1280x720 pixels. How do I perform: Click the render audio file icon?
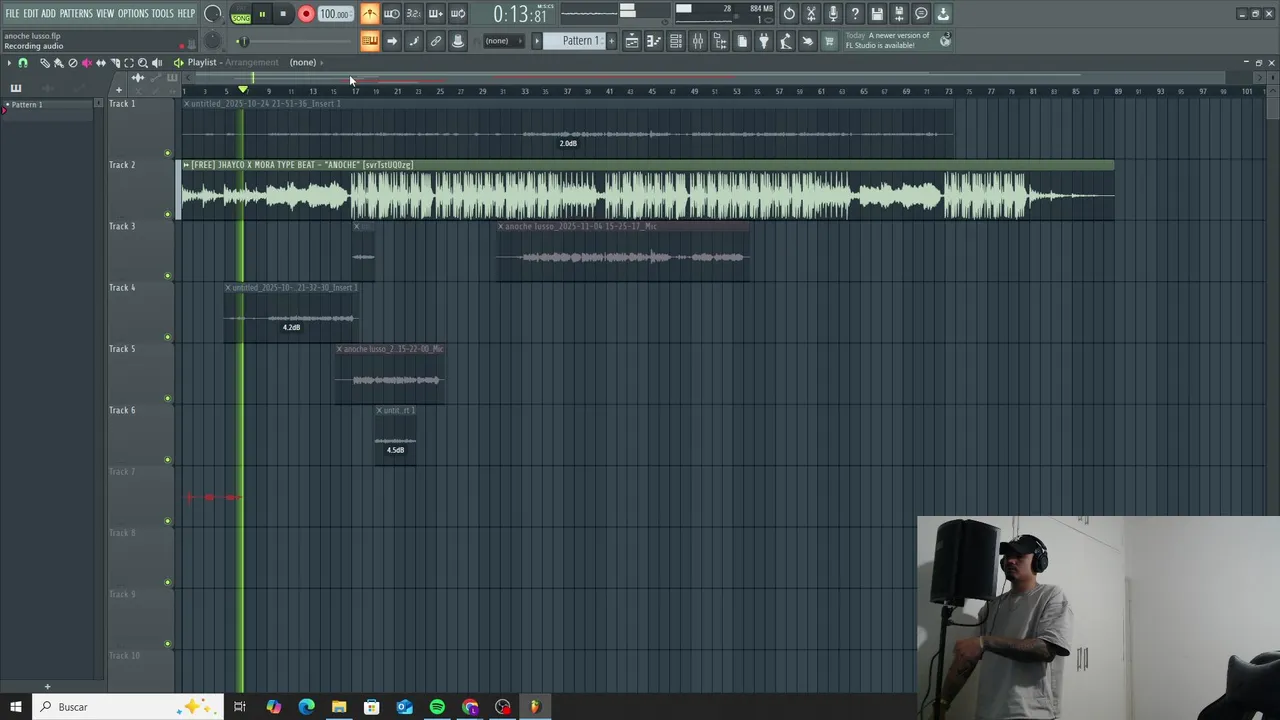pos(899,14)
